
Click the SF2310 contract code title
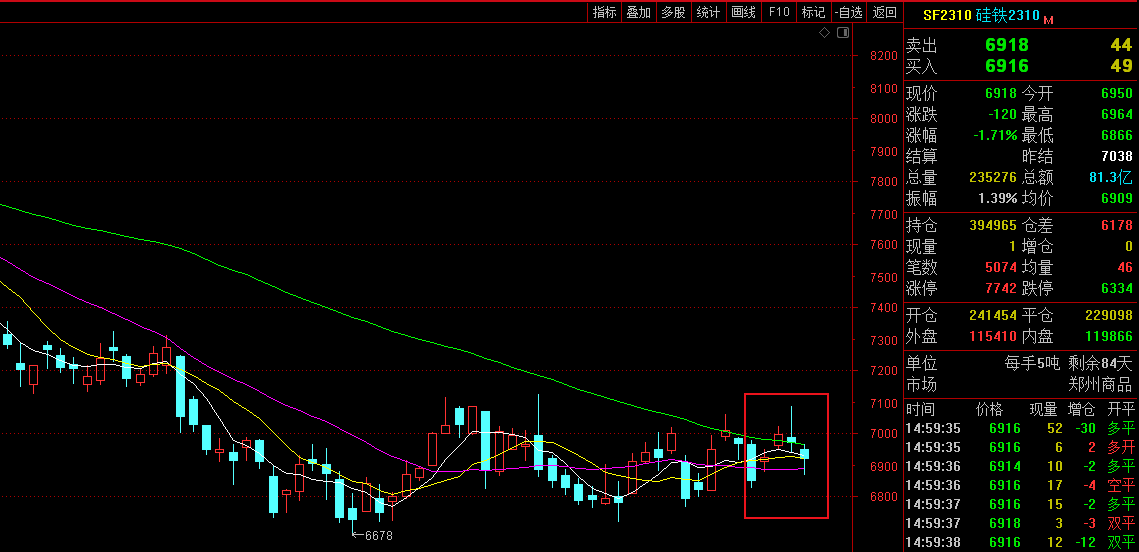click(x=946, y=15)
